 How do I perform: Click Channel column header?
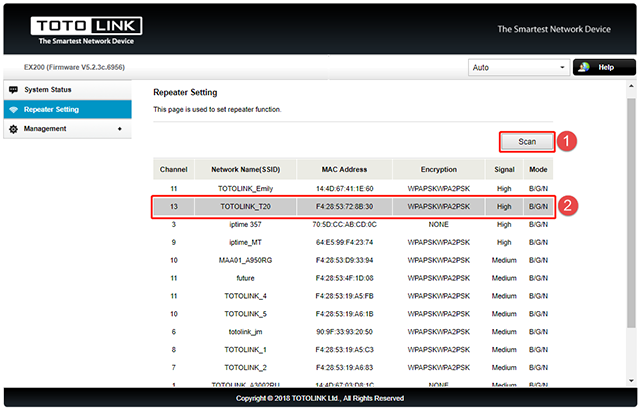173,169
